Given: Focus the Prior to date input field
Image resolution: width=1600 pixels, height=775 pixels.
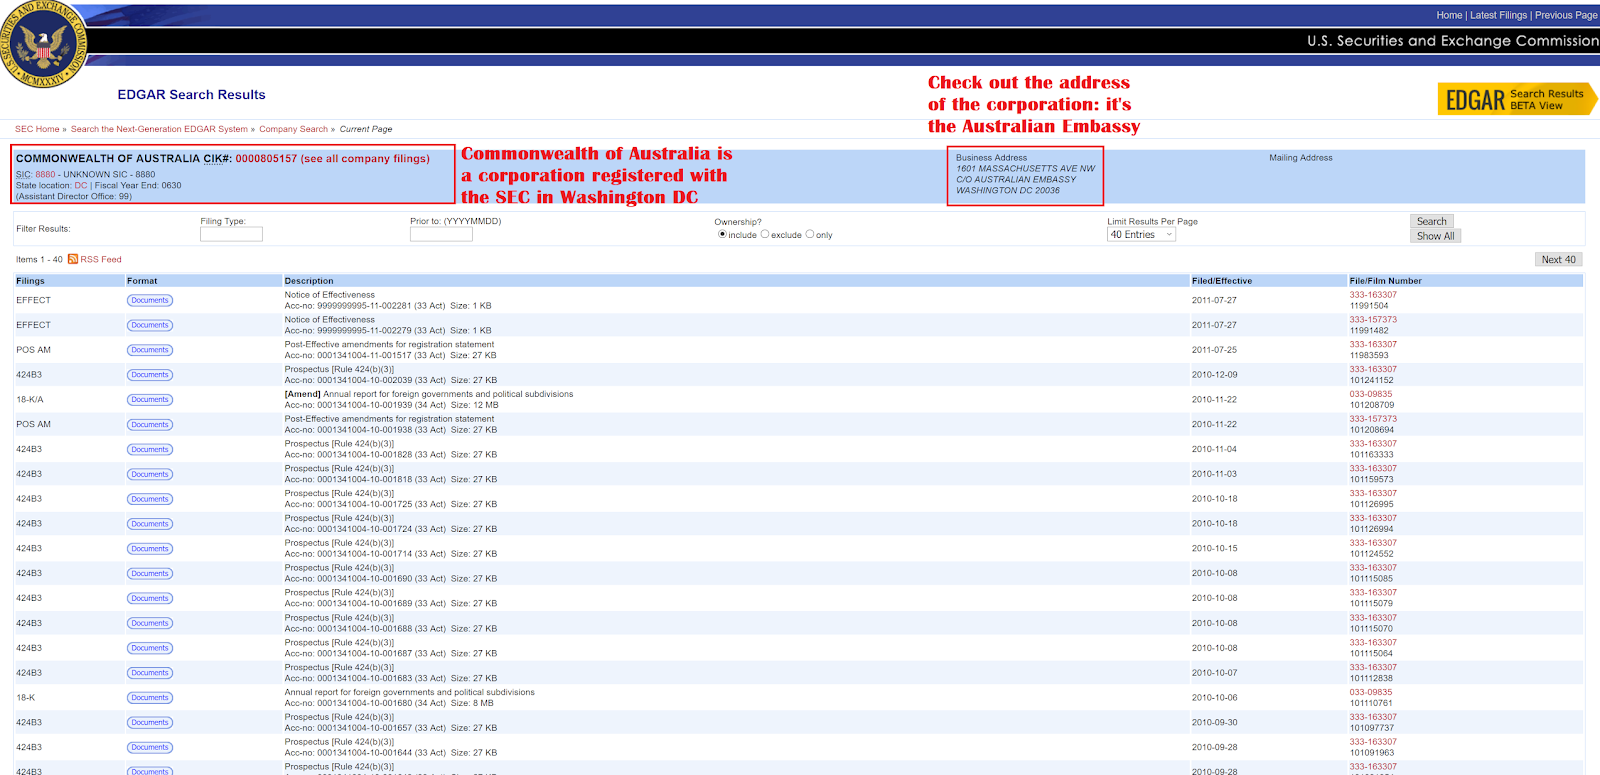Looking at the screenshot, I should click(441, 234).
